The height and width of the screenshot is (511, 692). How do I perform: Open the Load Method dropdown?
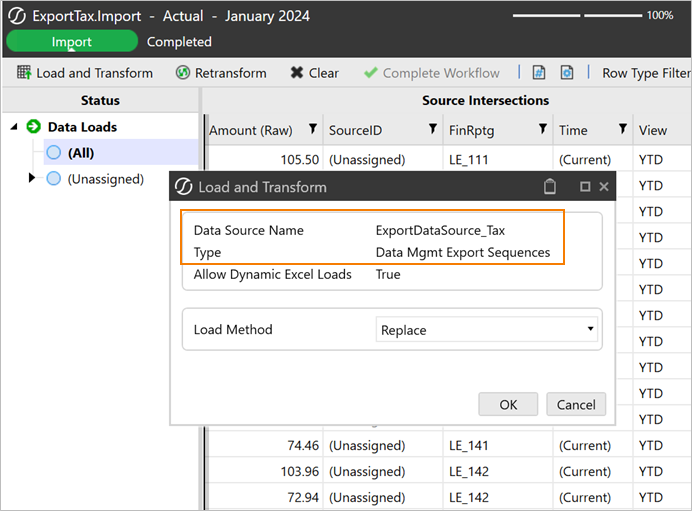(x=487, y=329)
